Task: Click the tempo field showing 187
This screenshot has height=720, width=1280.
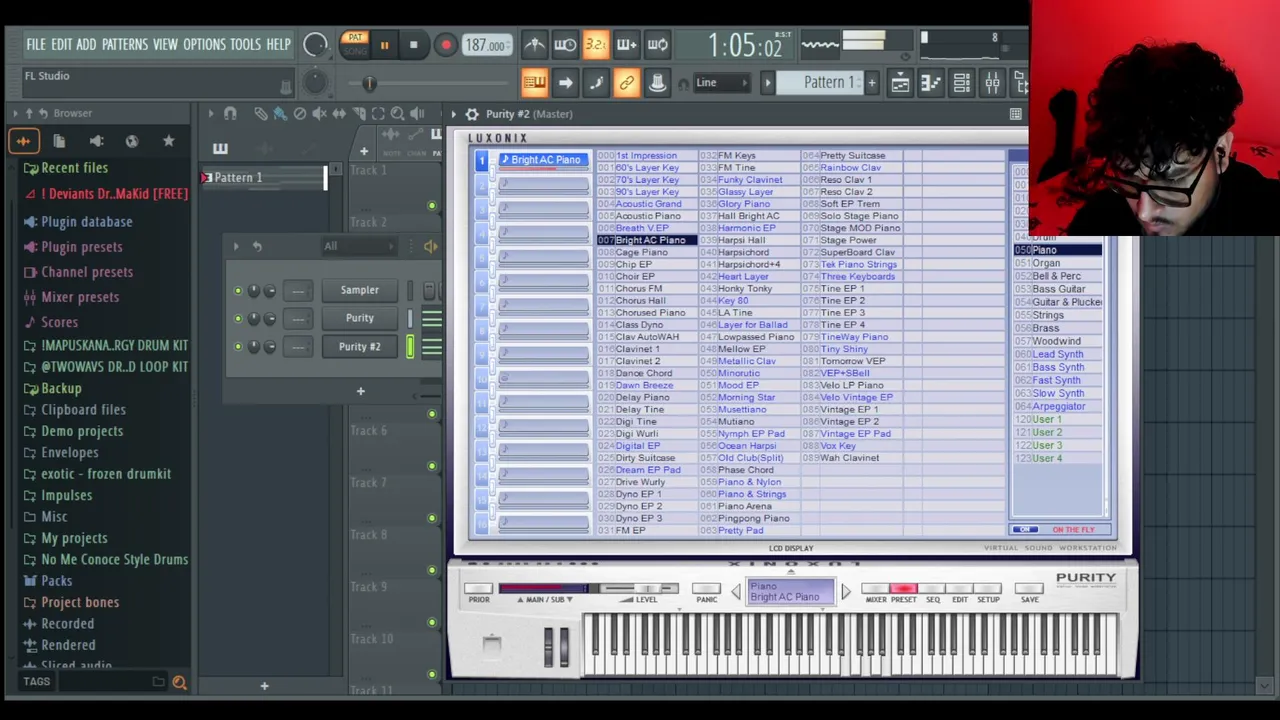Action: pyautogui.click(x=486, y=45)
